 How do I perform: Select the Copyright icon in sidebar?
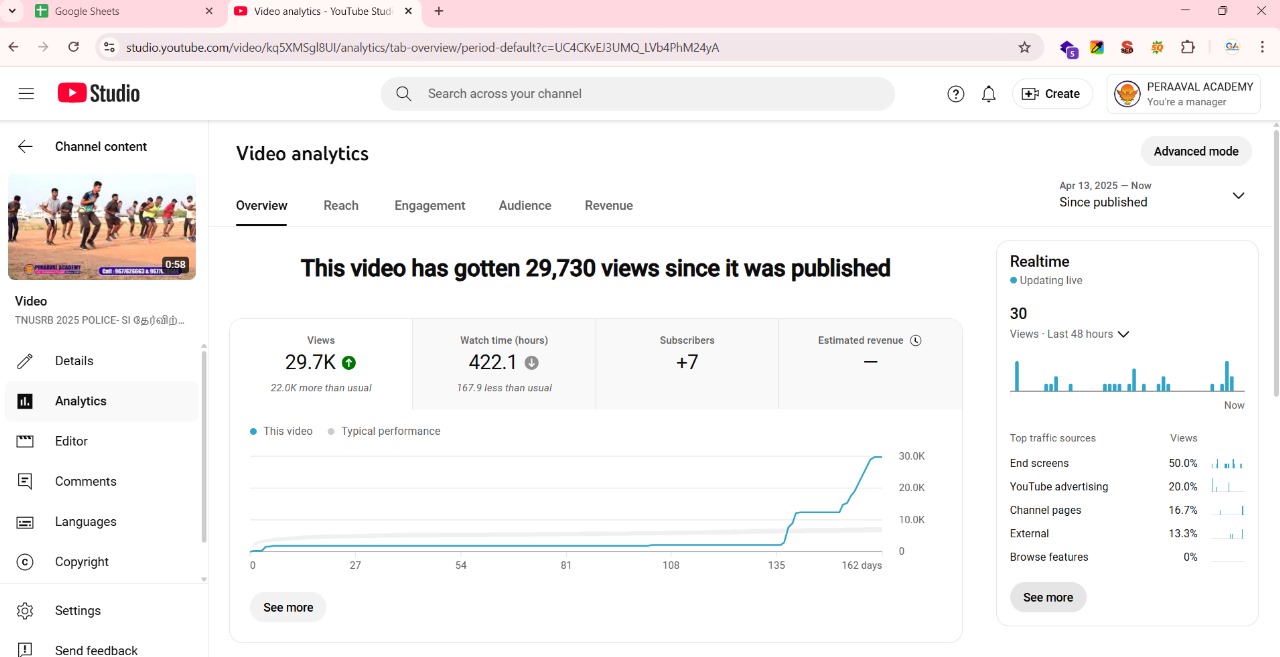click(x=25, y=562)
